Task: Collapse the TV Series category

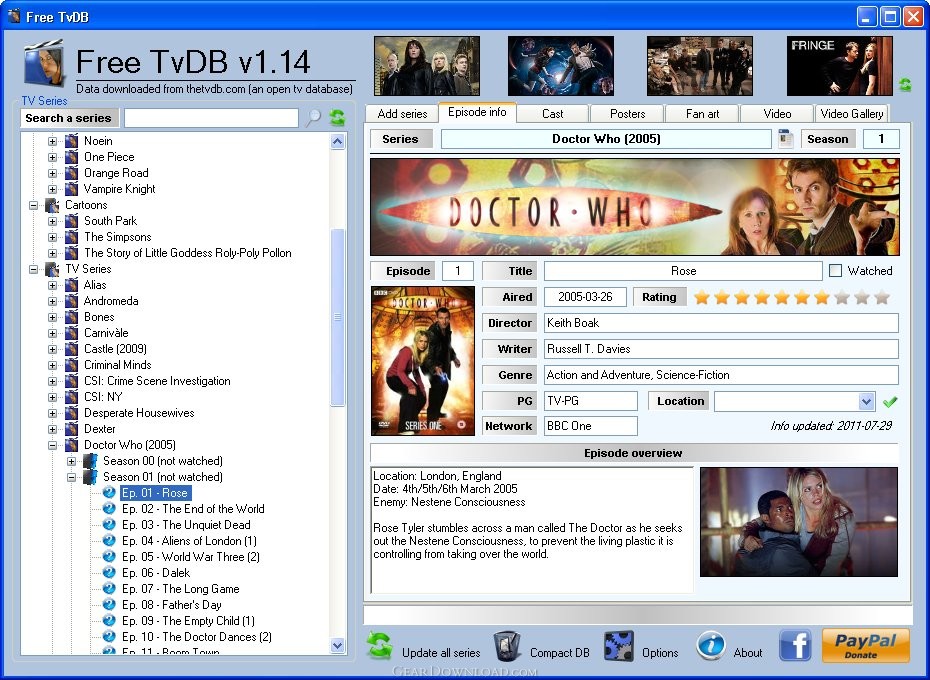Action: [33, 269]
